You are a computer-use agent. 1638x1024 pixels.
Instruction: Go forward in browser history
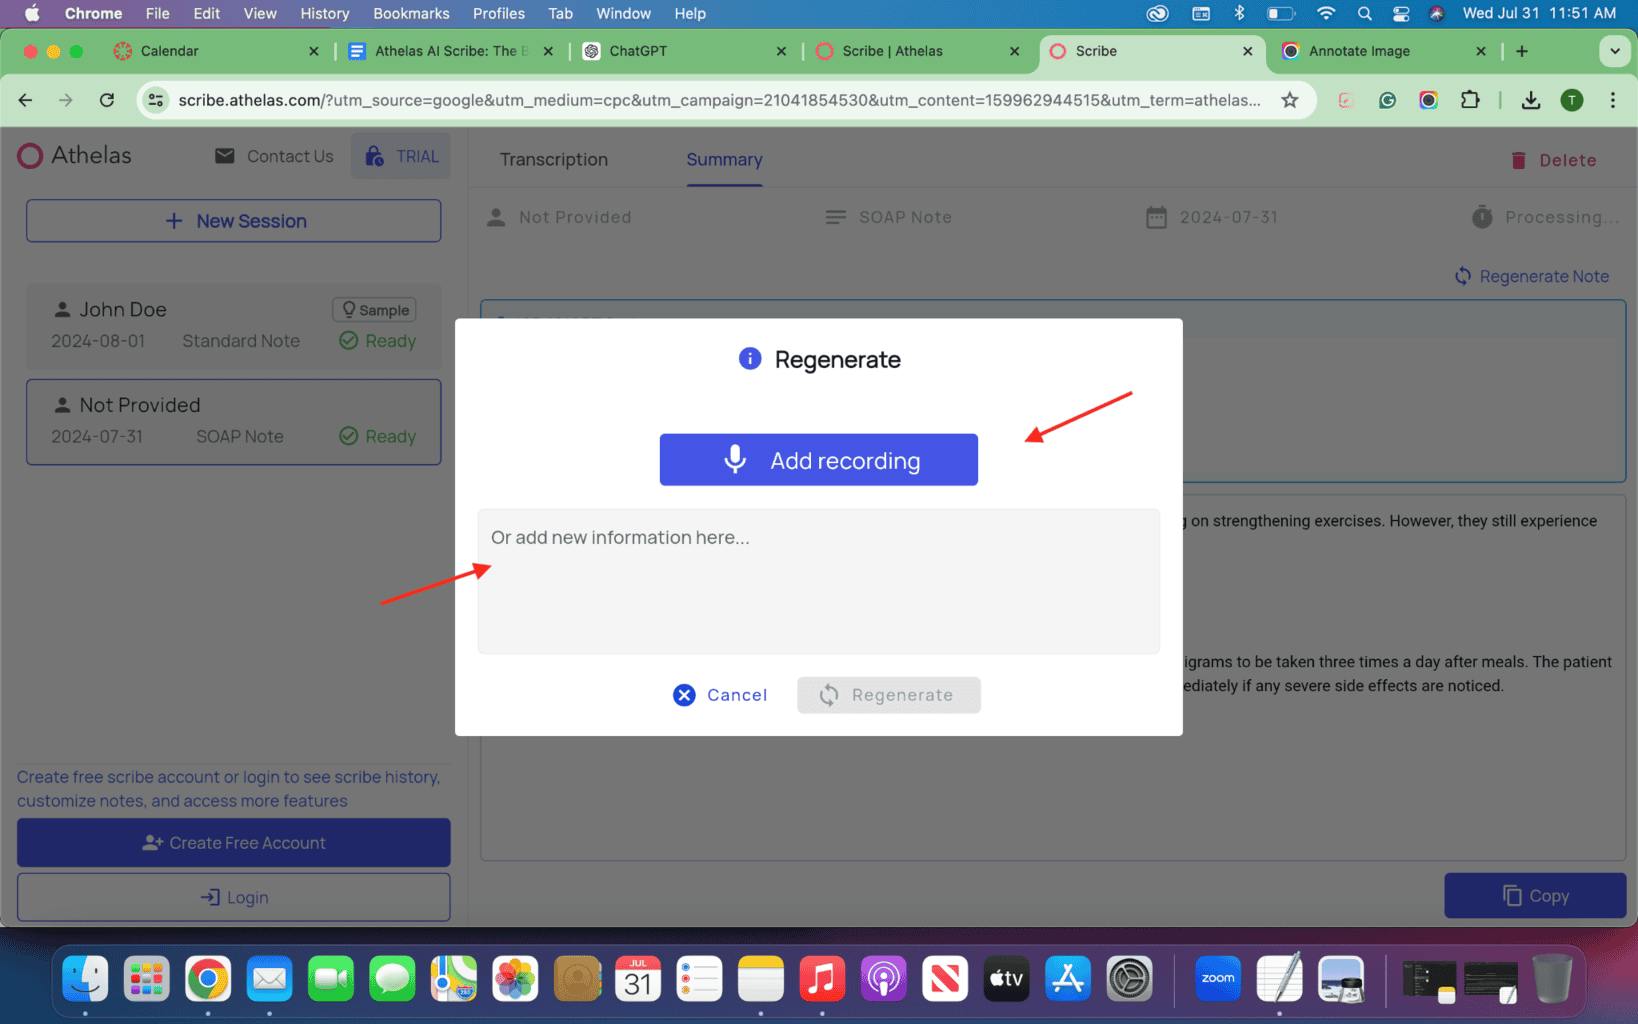pos(66,100)
